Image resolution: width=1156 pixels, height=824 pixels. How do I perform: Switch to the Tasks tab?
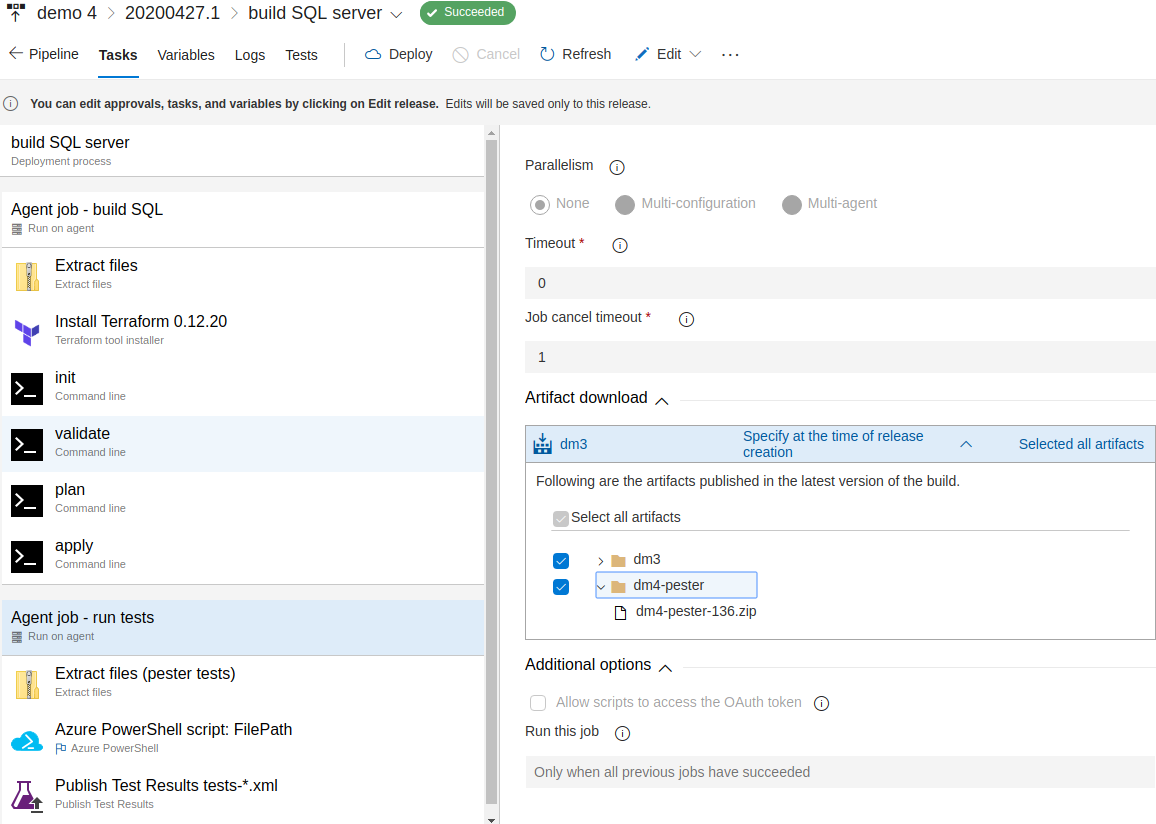pos(118,55)
